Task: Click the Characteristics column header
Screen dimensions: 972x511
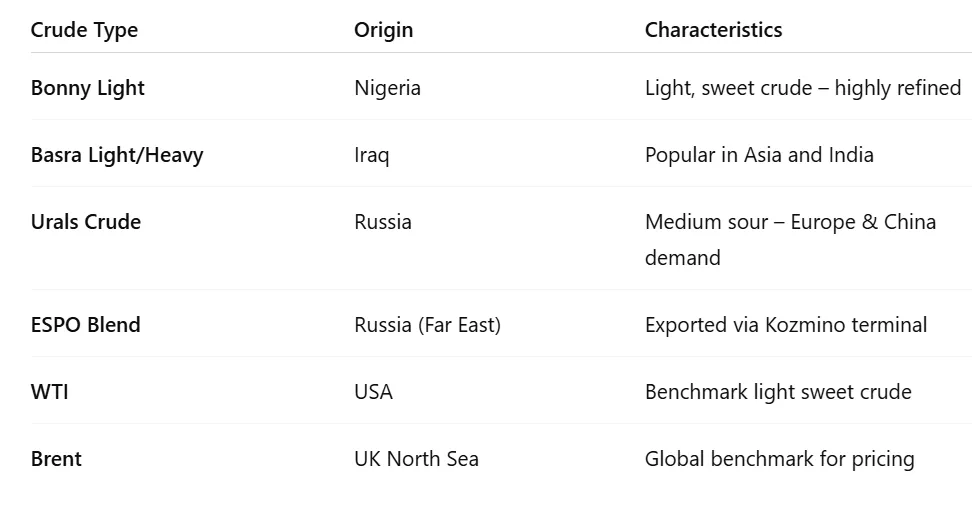Action: click(714, 30)
